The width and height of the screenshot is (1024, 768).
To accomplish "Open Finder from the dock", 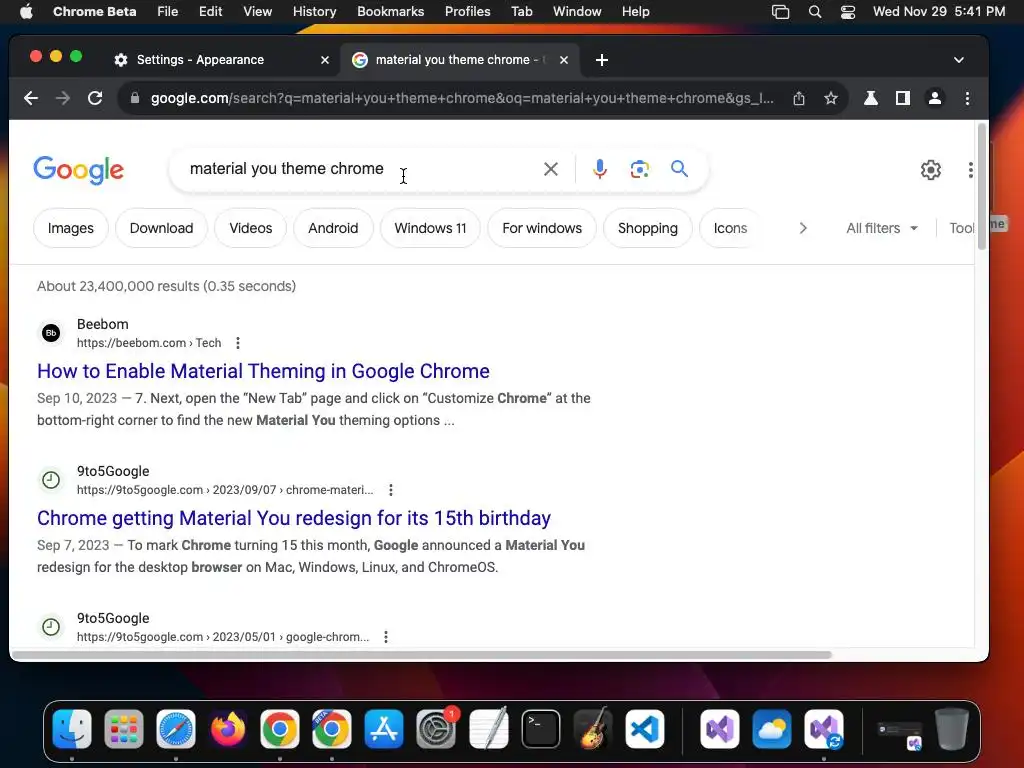I will pyautogui.click(x=72, y=729).
